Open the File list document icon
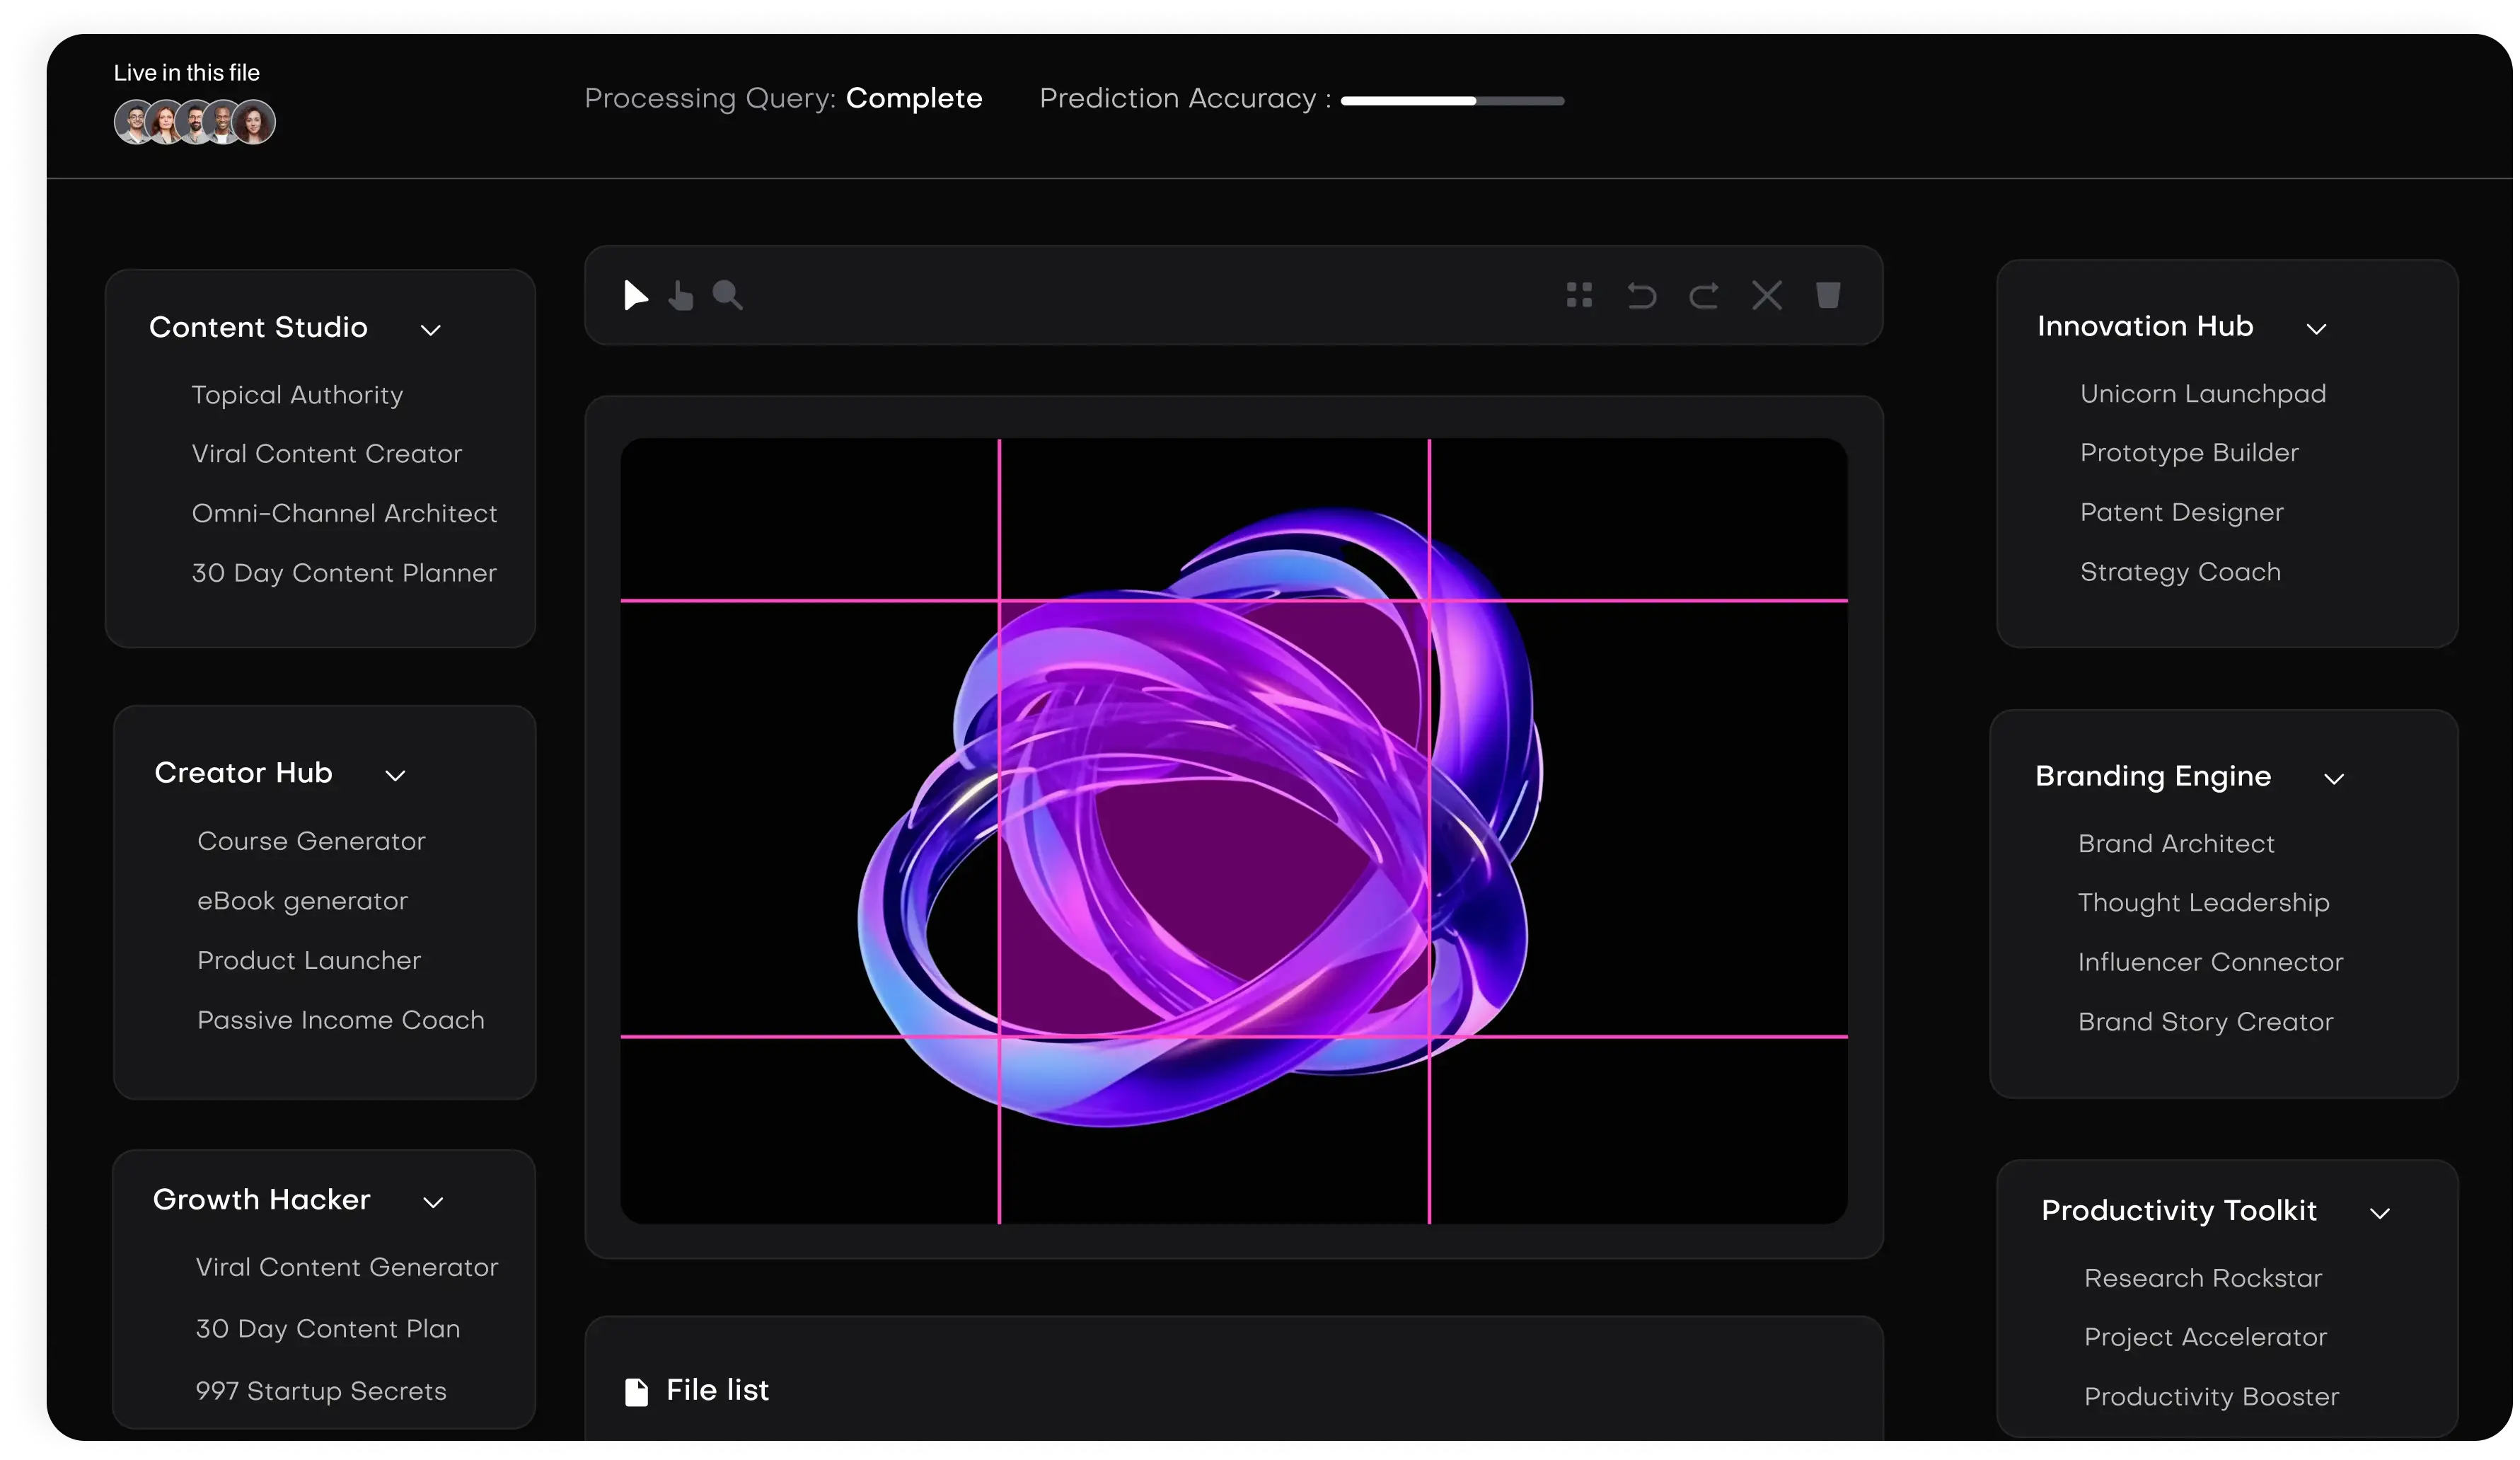 coord(637,1390)
